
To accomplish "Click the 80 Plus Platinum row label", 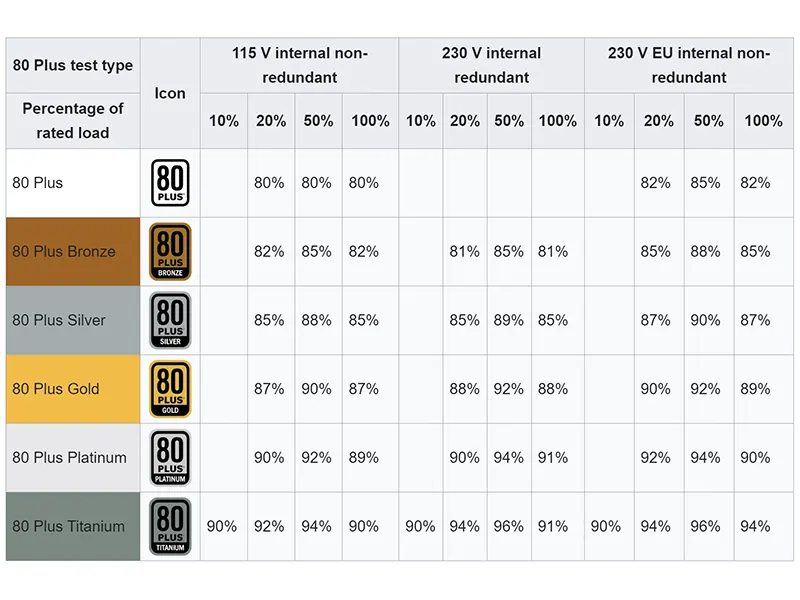I will (x=70, y=458).
